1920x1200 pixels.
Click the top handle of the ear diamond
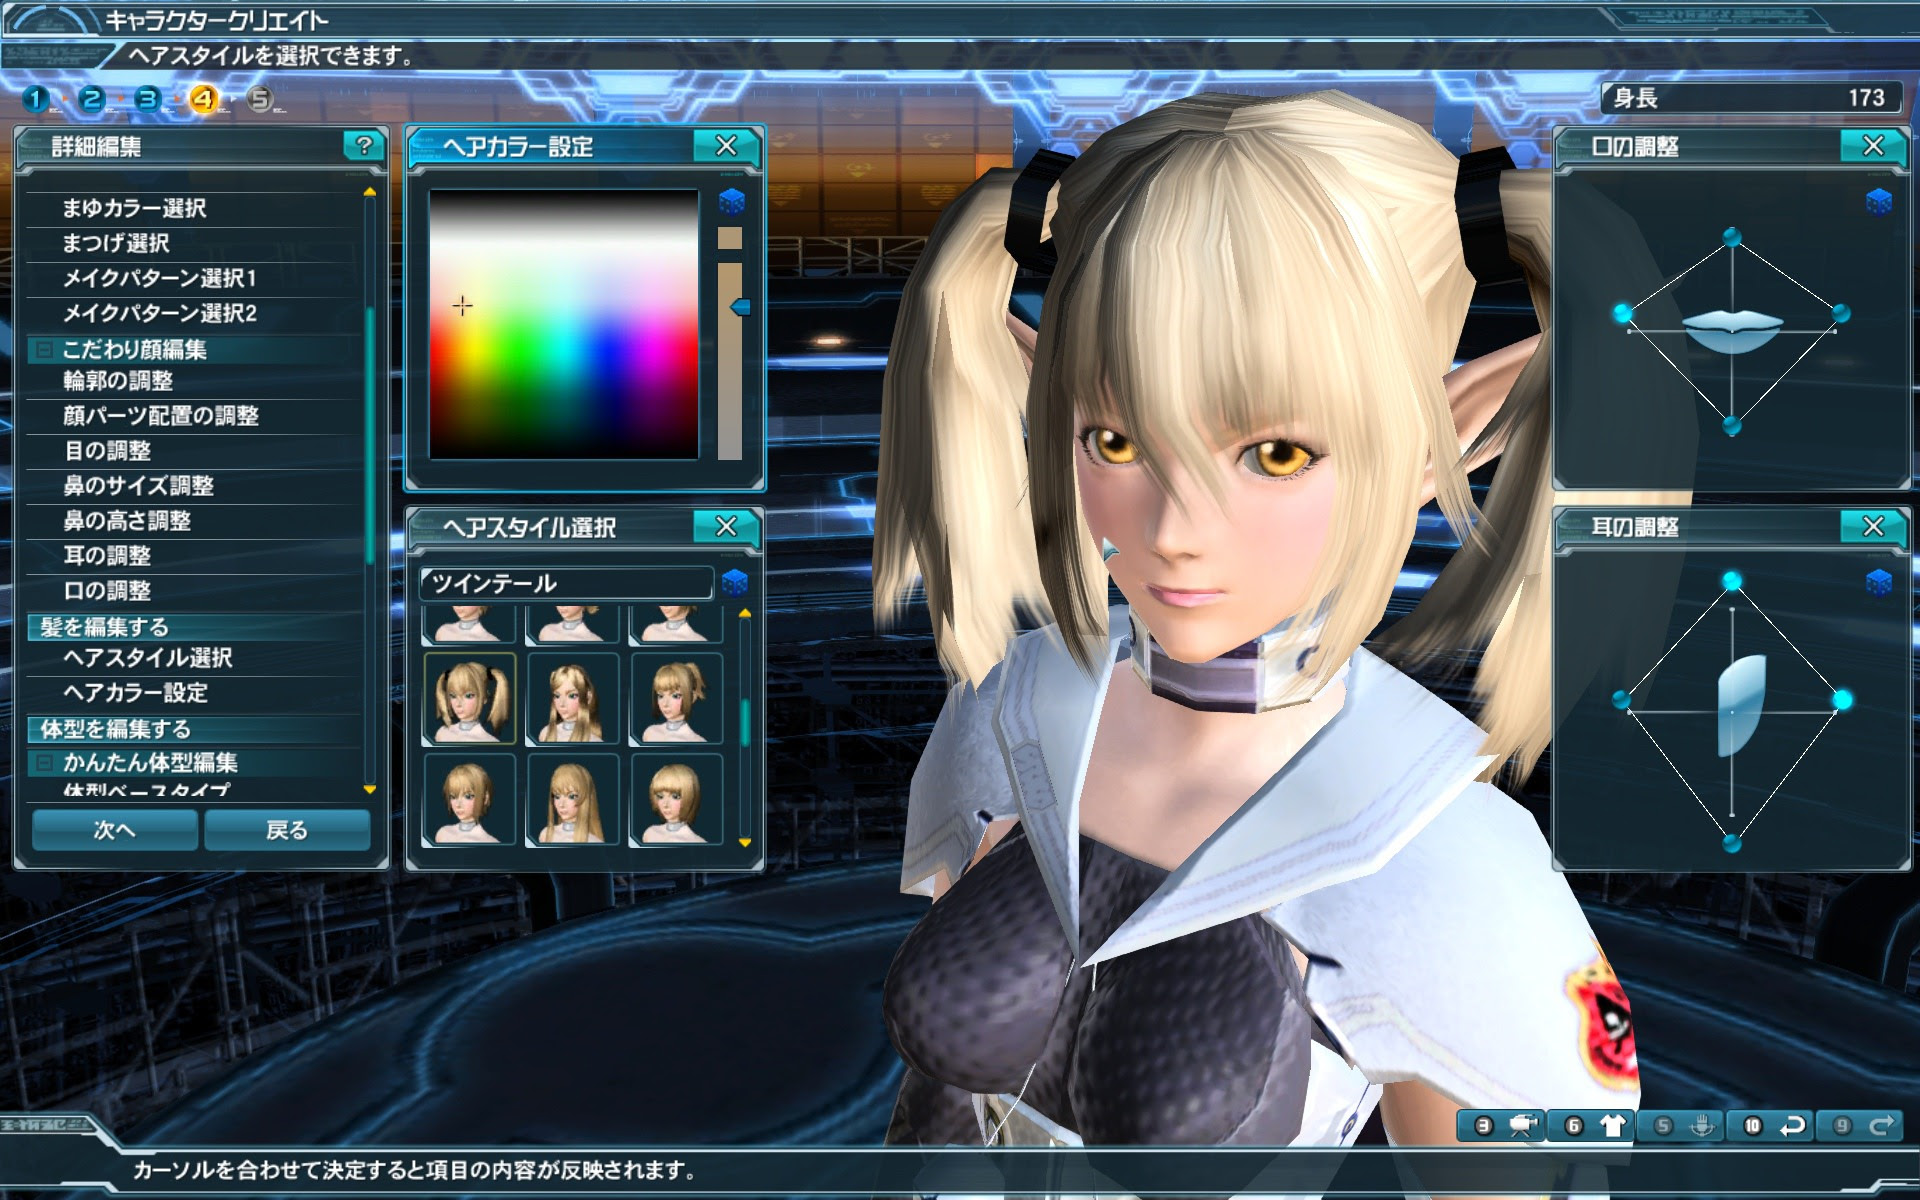1732,581
